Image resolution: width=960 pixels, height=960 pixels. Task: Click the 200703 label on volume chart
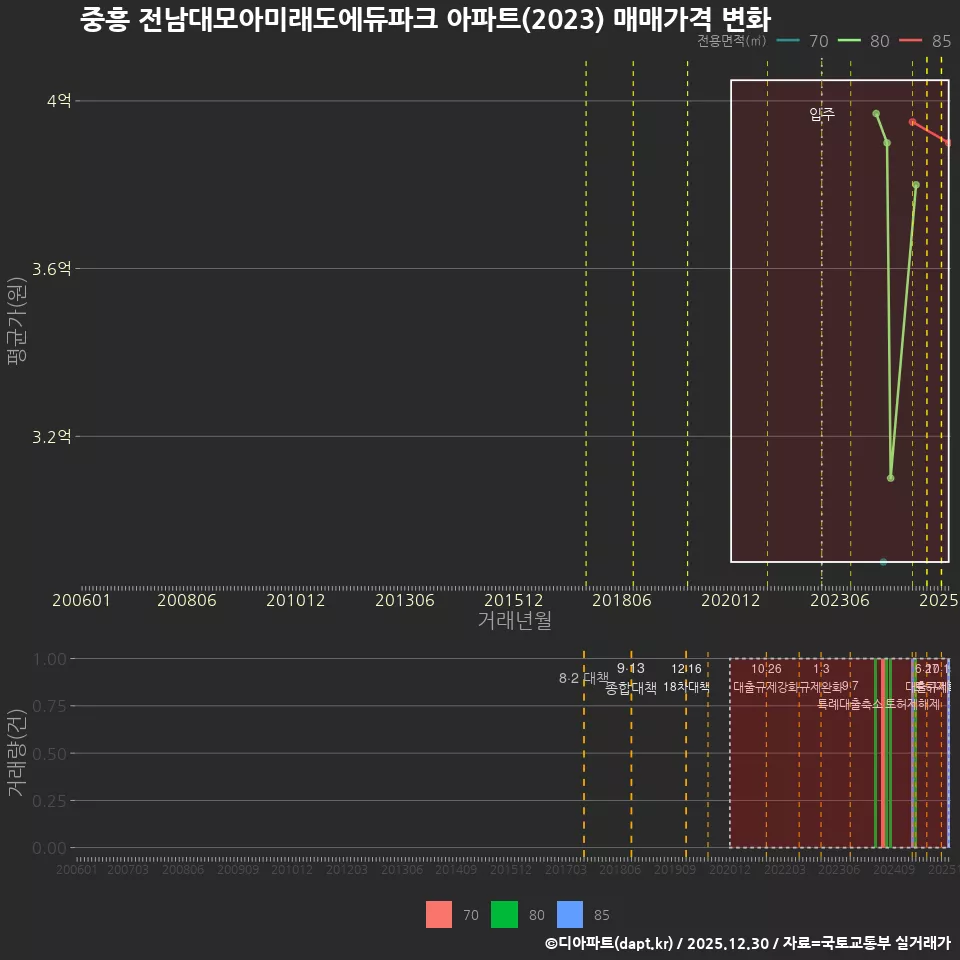128,869
